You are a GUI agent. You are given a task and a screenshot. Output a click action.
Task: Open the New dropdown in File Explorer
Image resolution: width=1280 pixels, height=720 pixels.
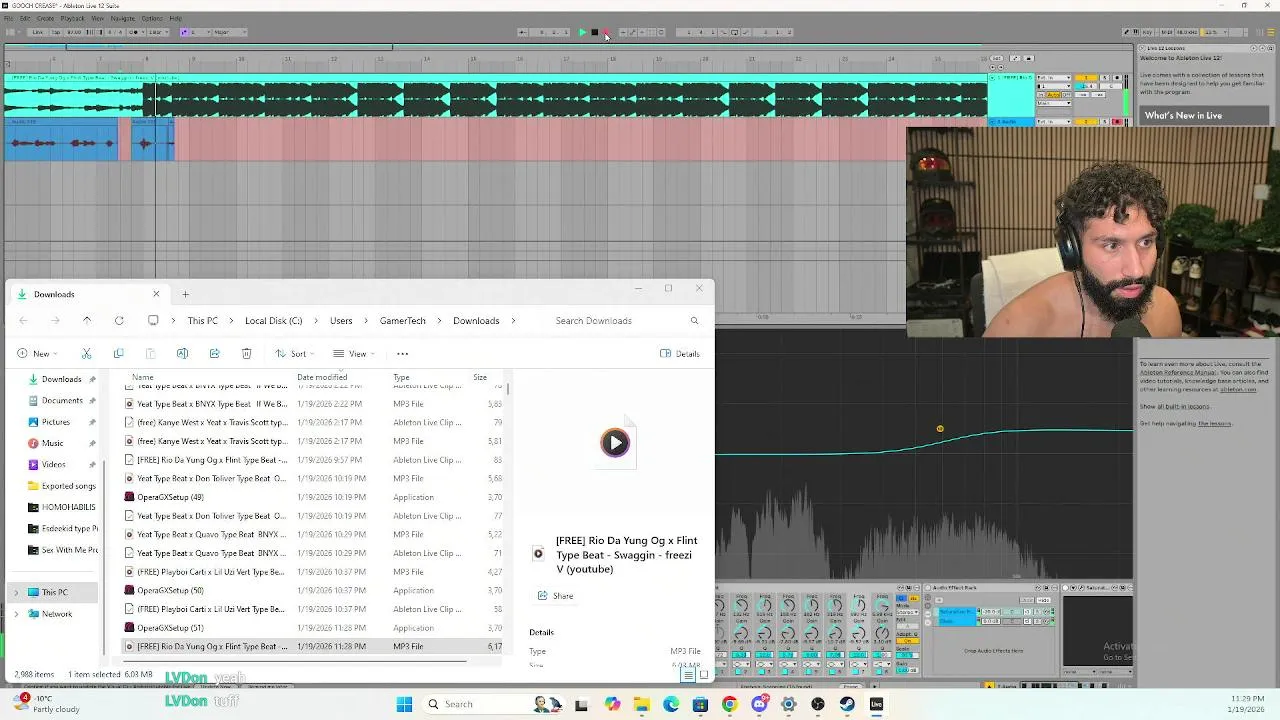[37, 353]
